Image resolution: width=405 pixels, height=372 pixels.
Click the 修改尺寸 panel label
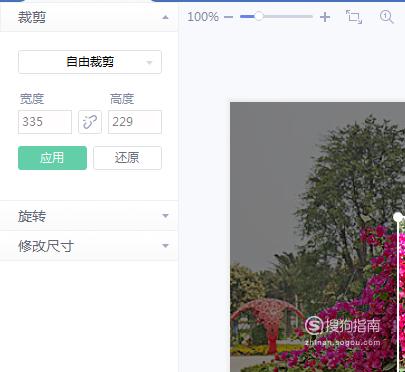[46, 246]
